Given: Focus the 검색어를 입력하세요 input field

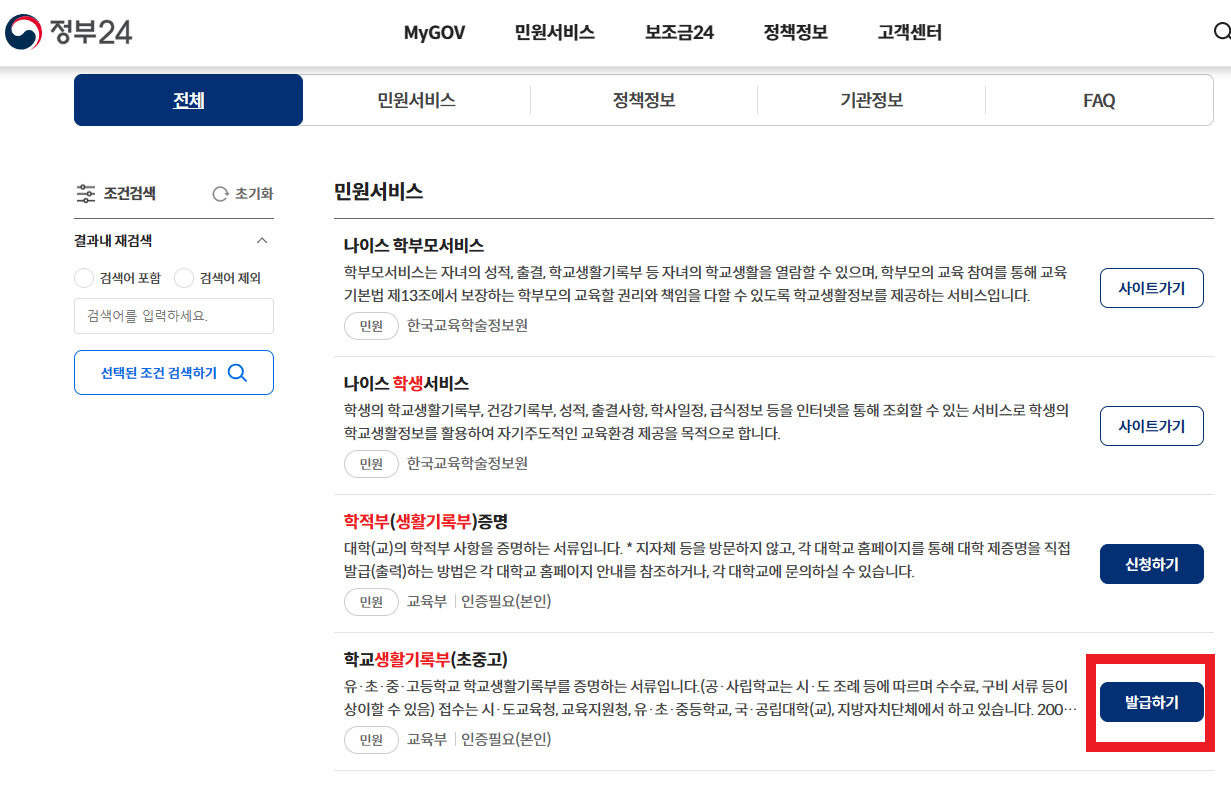Looking at the screenshot, I should 174,316.
